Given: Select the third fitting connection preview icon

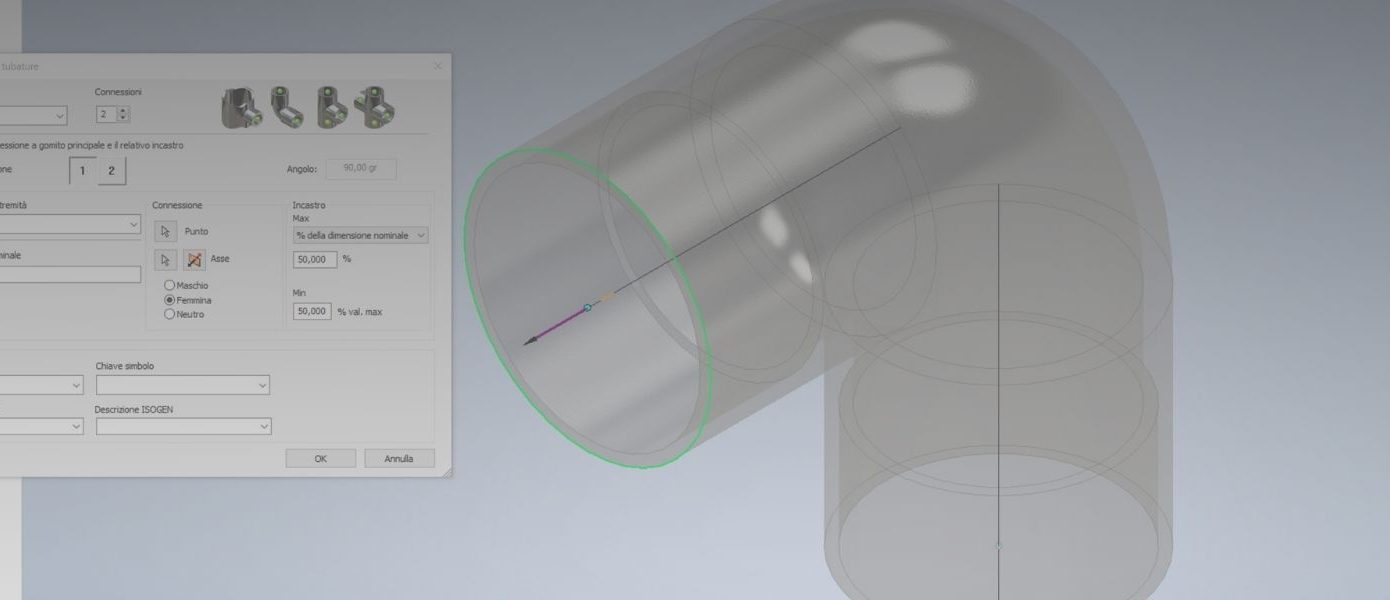Looking at the screenshot, I should pyautogui.click(x=330, y=108).
